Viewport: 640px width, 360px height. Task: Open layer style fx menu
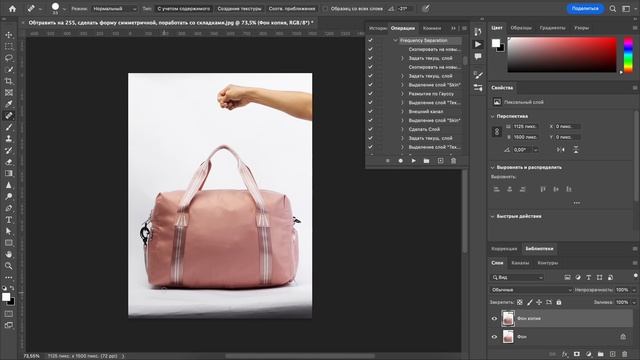pos(565,354)
